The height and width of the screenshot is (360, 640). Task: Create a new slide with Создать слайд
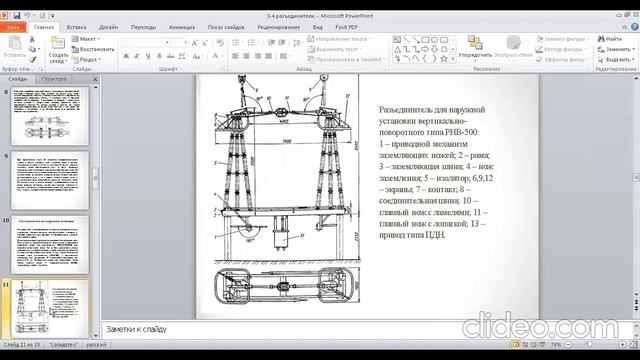click(58, 50)
